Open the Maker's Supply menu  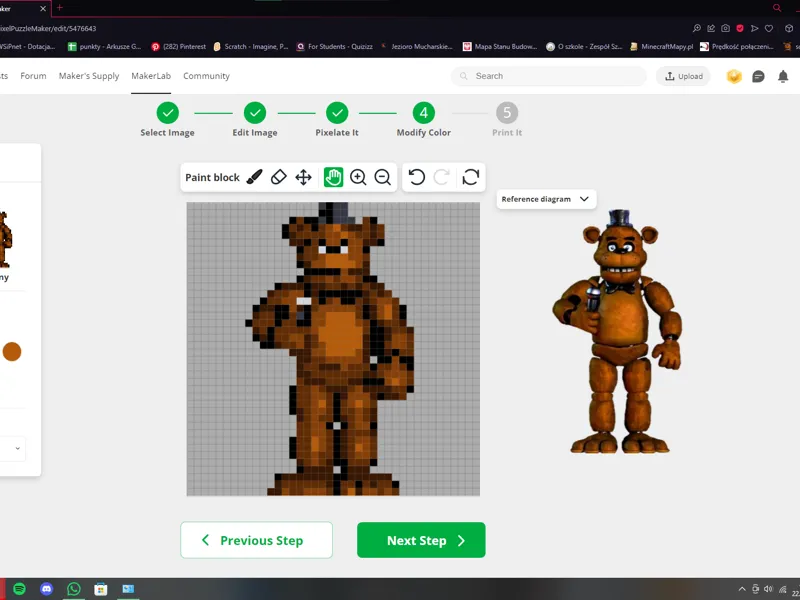click(89, 76)
